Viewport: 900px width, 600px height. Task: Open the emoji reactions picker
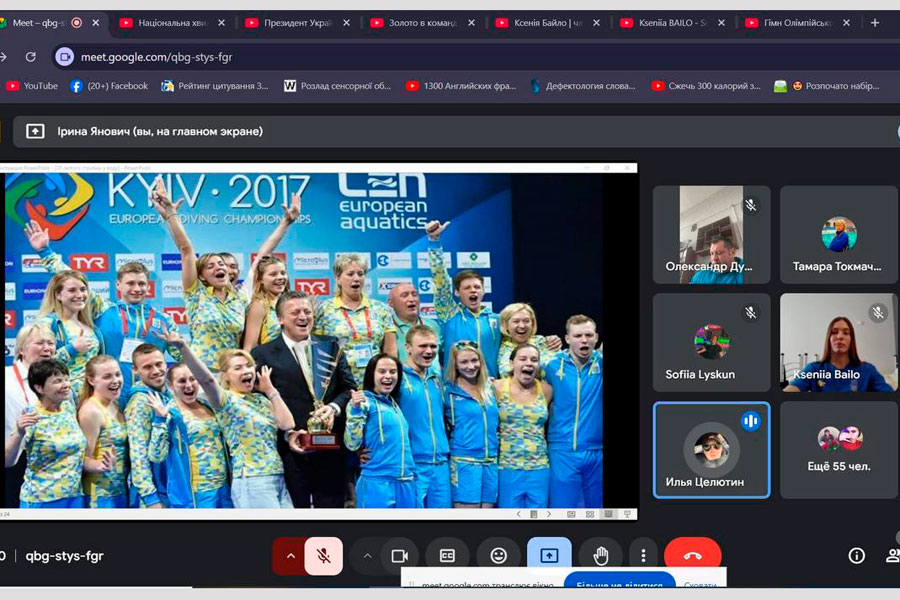click(x=498, y=556)
